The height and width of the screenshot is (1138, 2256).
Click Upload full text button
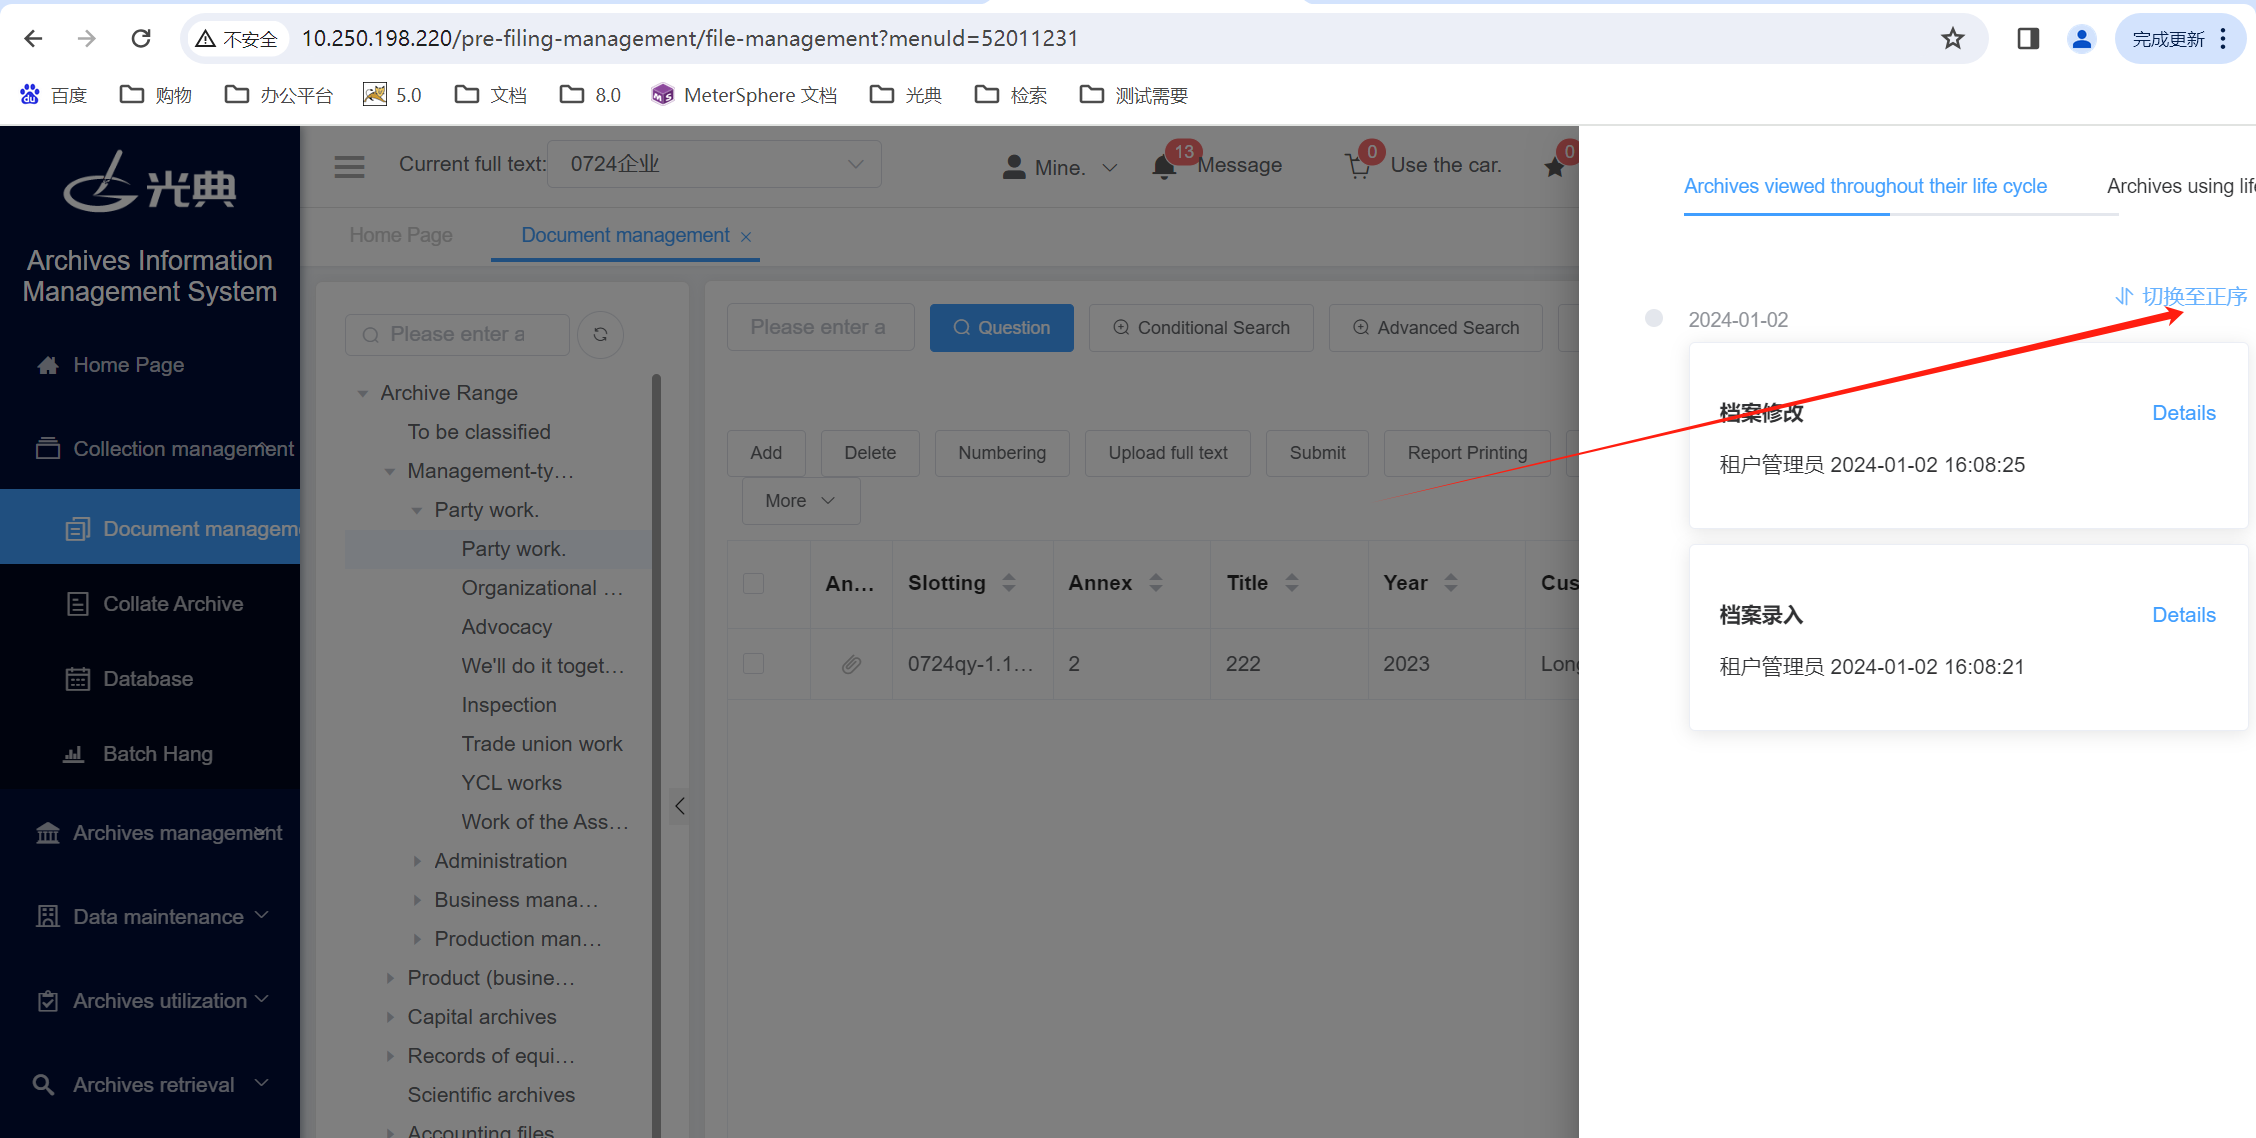coord(1167,453)
